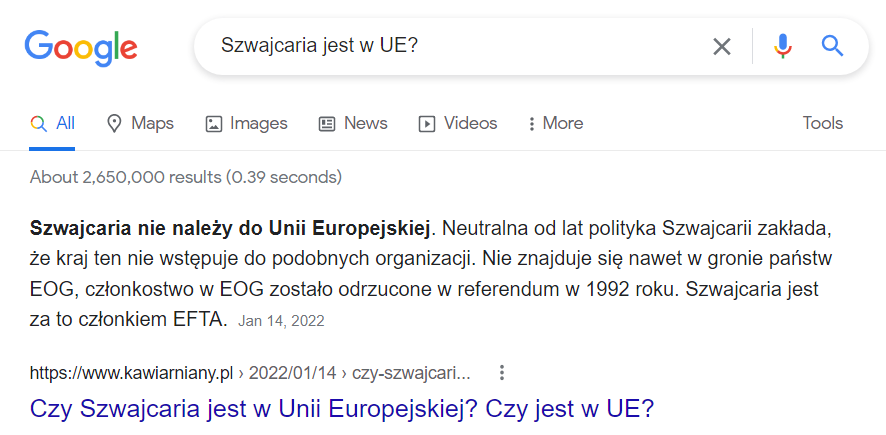Screen dimensions: 886x435
Task: Click the Google logo
Action: tap(81, 46)
